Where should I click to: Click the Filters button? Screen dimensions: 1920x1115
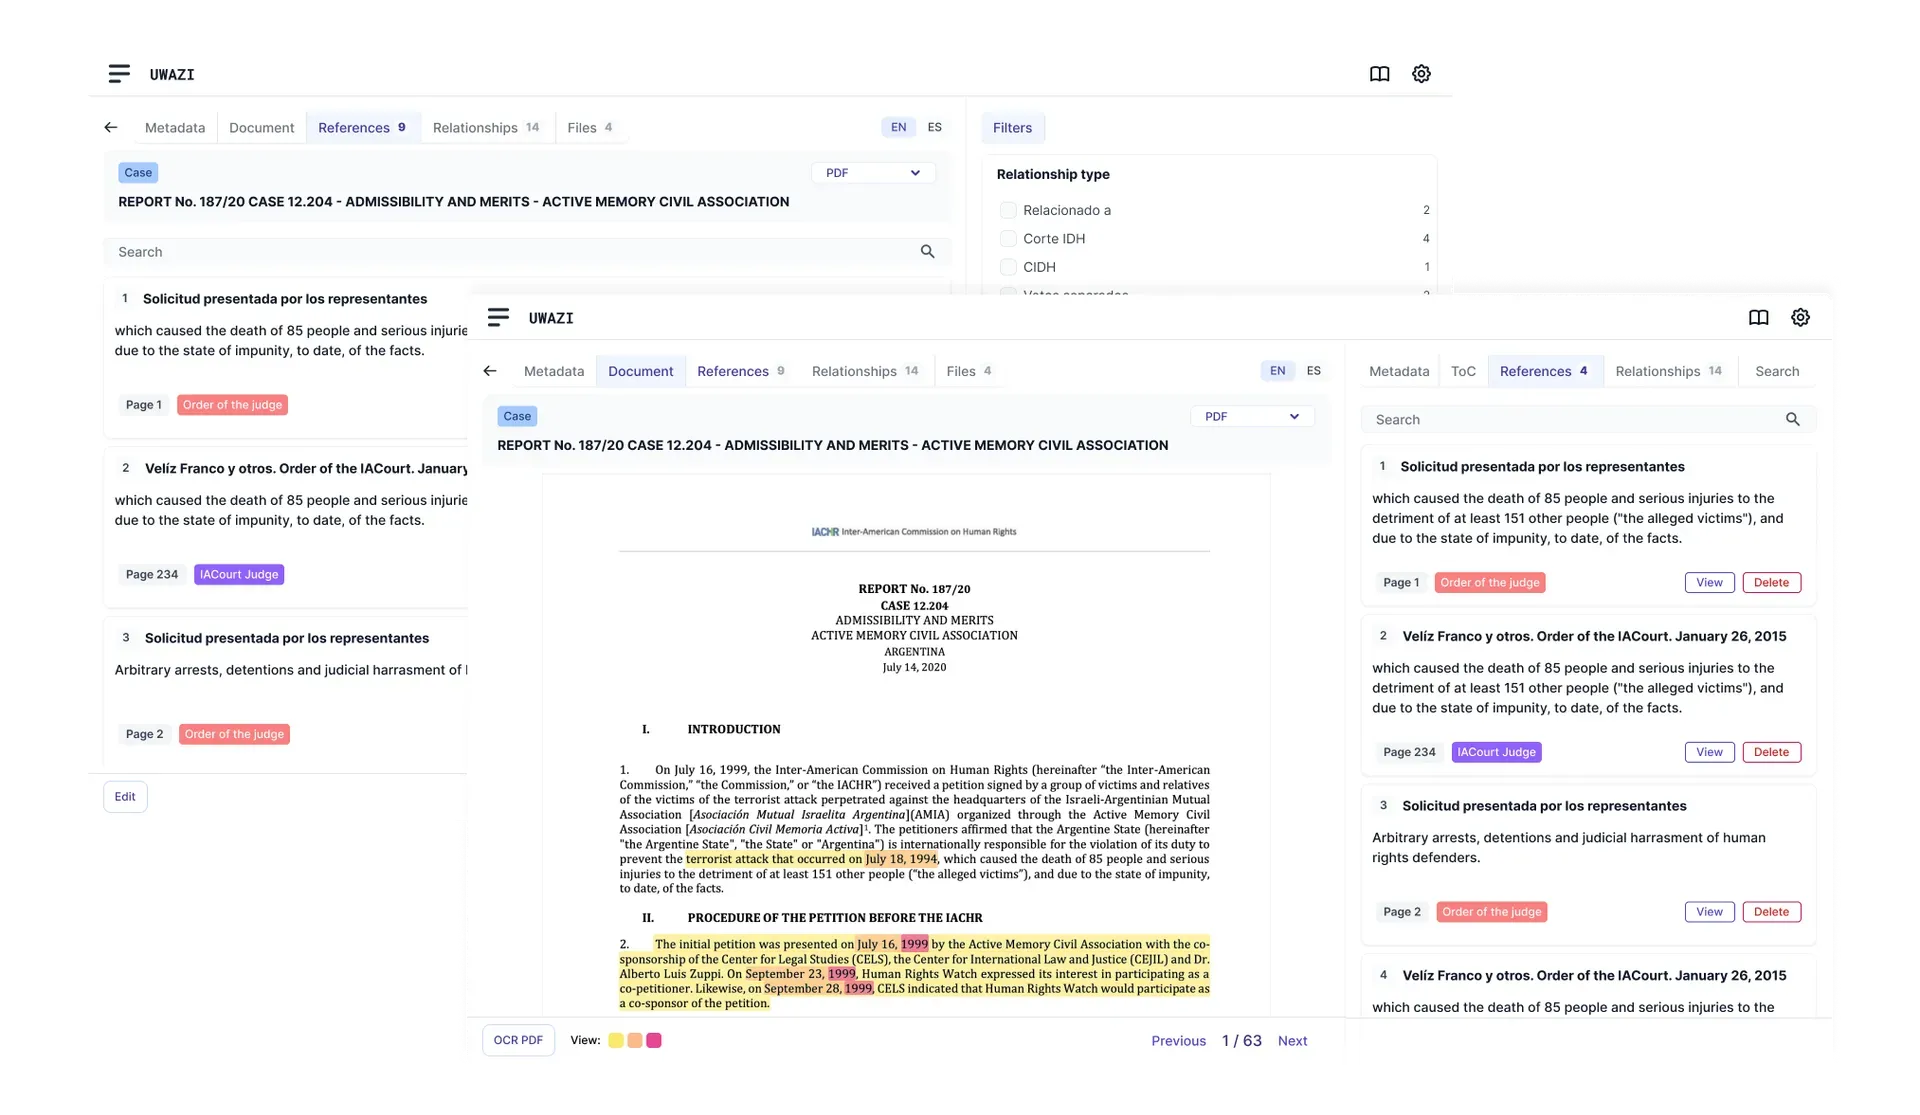click(1013, 128)
